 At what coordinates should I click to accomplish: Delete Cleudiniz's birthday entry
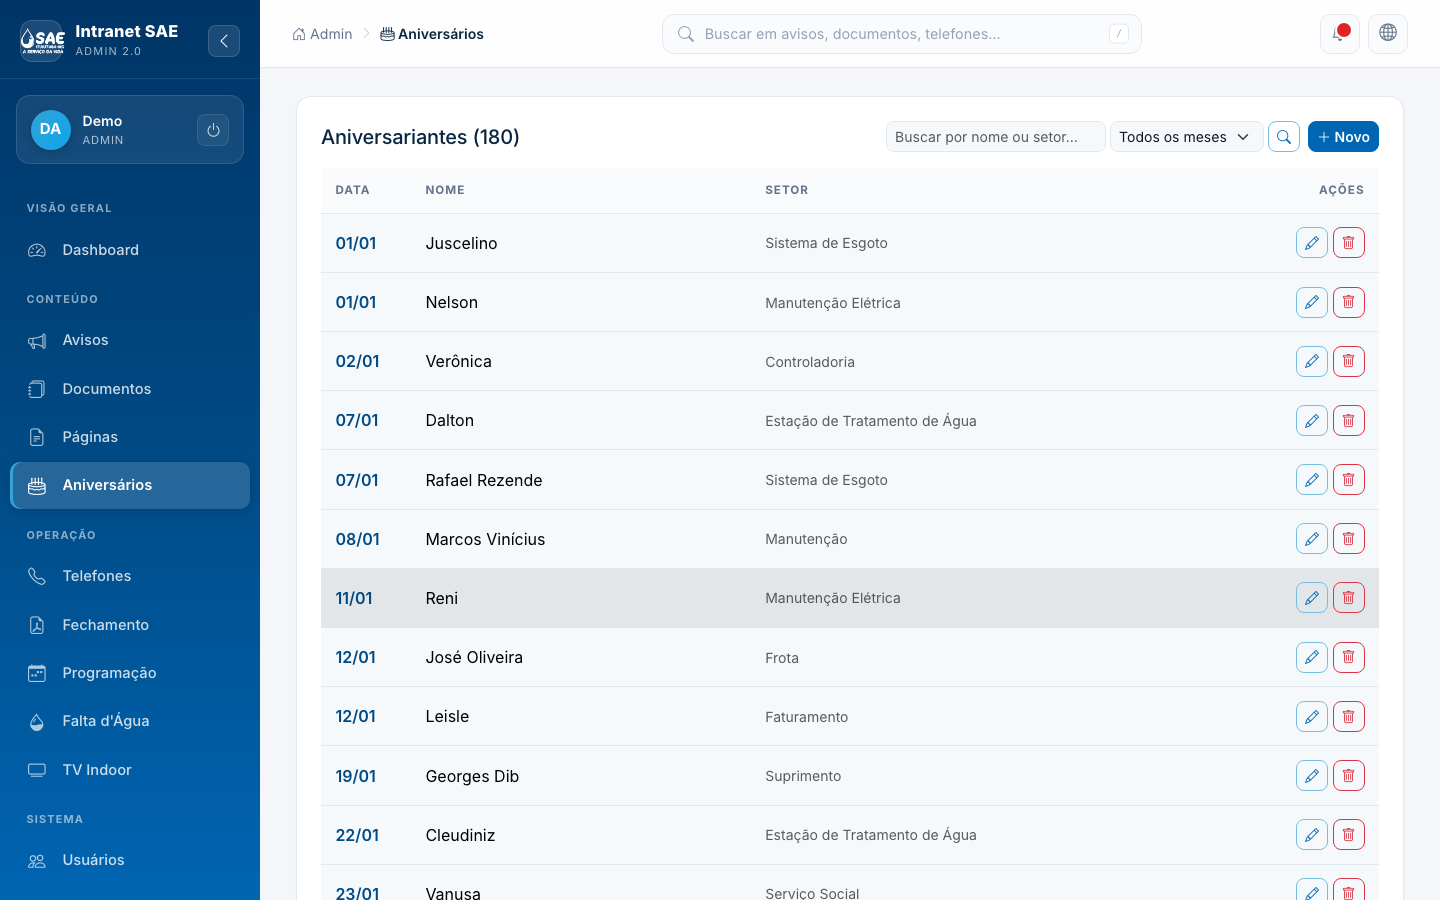pos(1349,835)
